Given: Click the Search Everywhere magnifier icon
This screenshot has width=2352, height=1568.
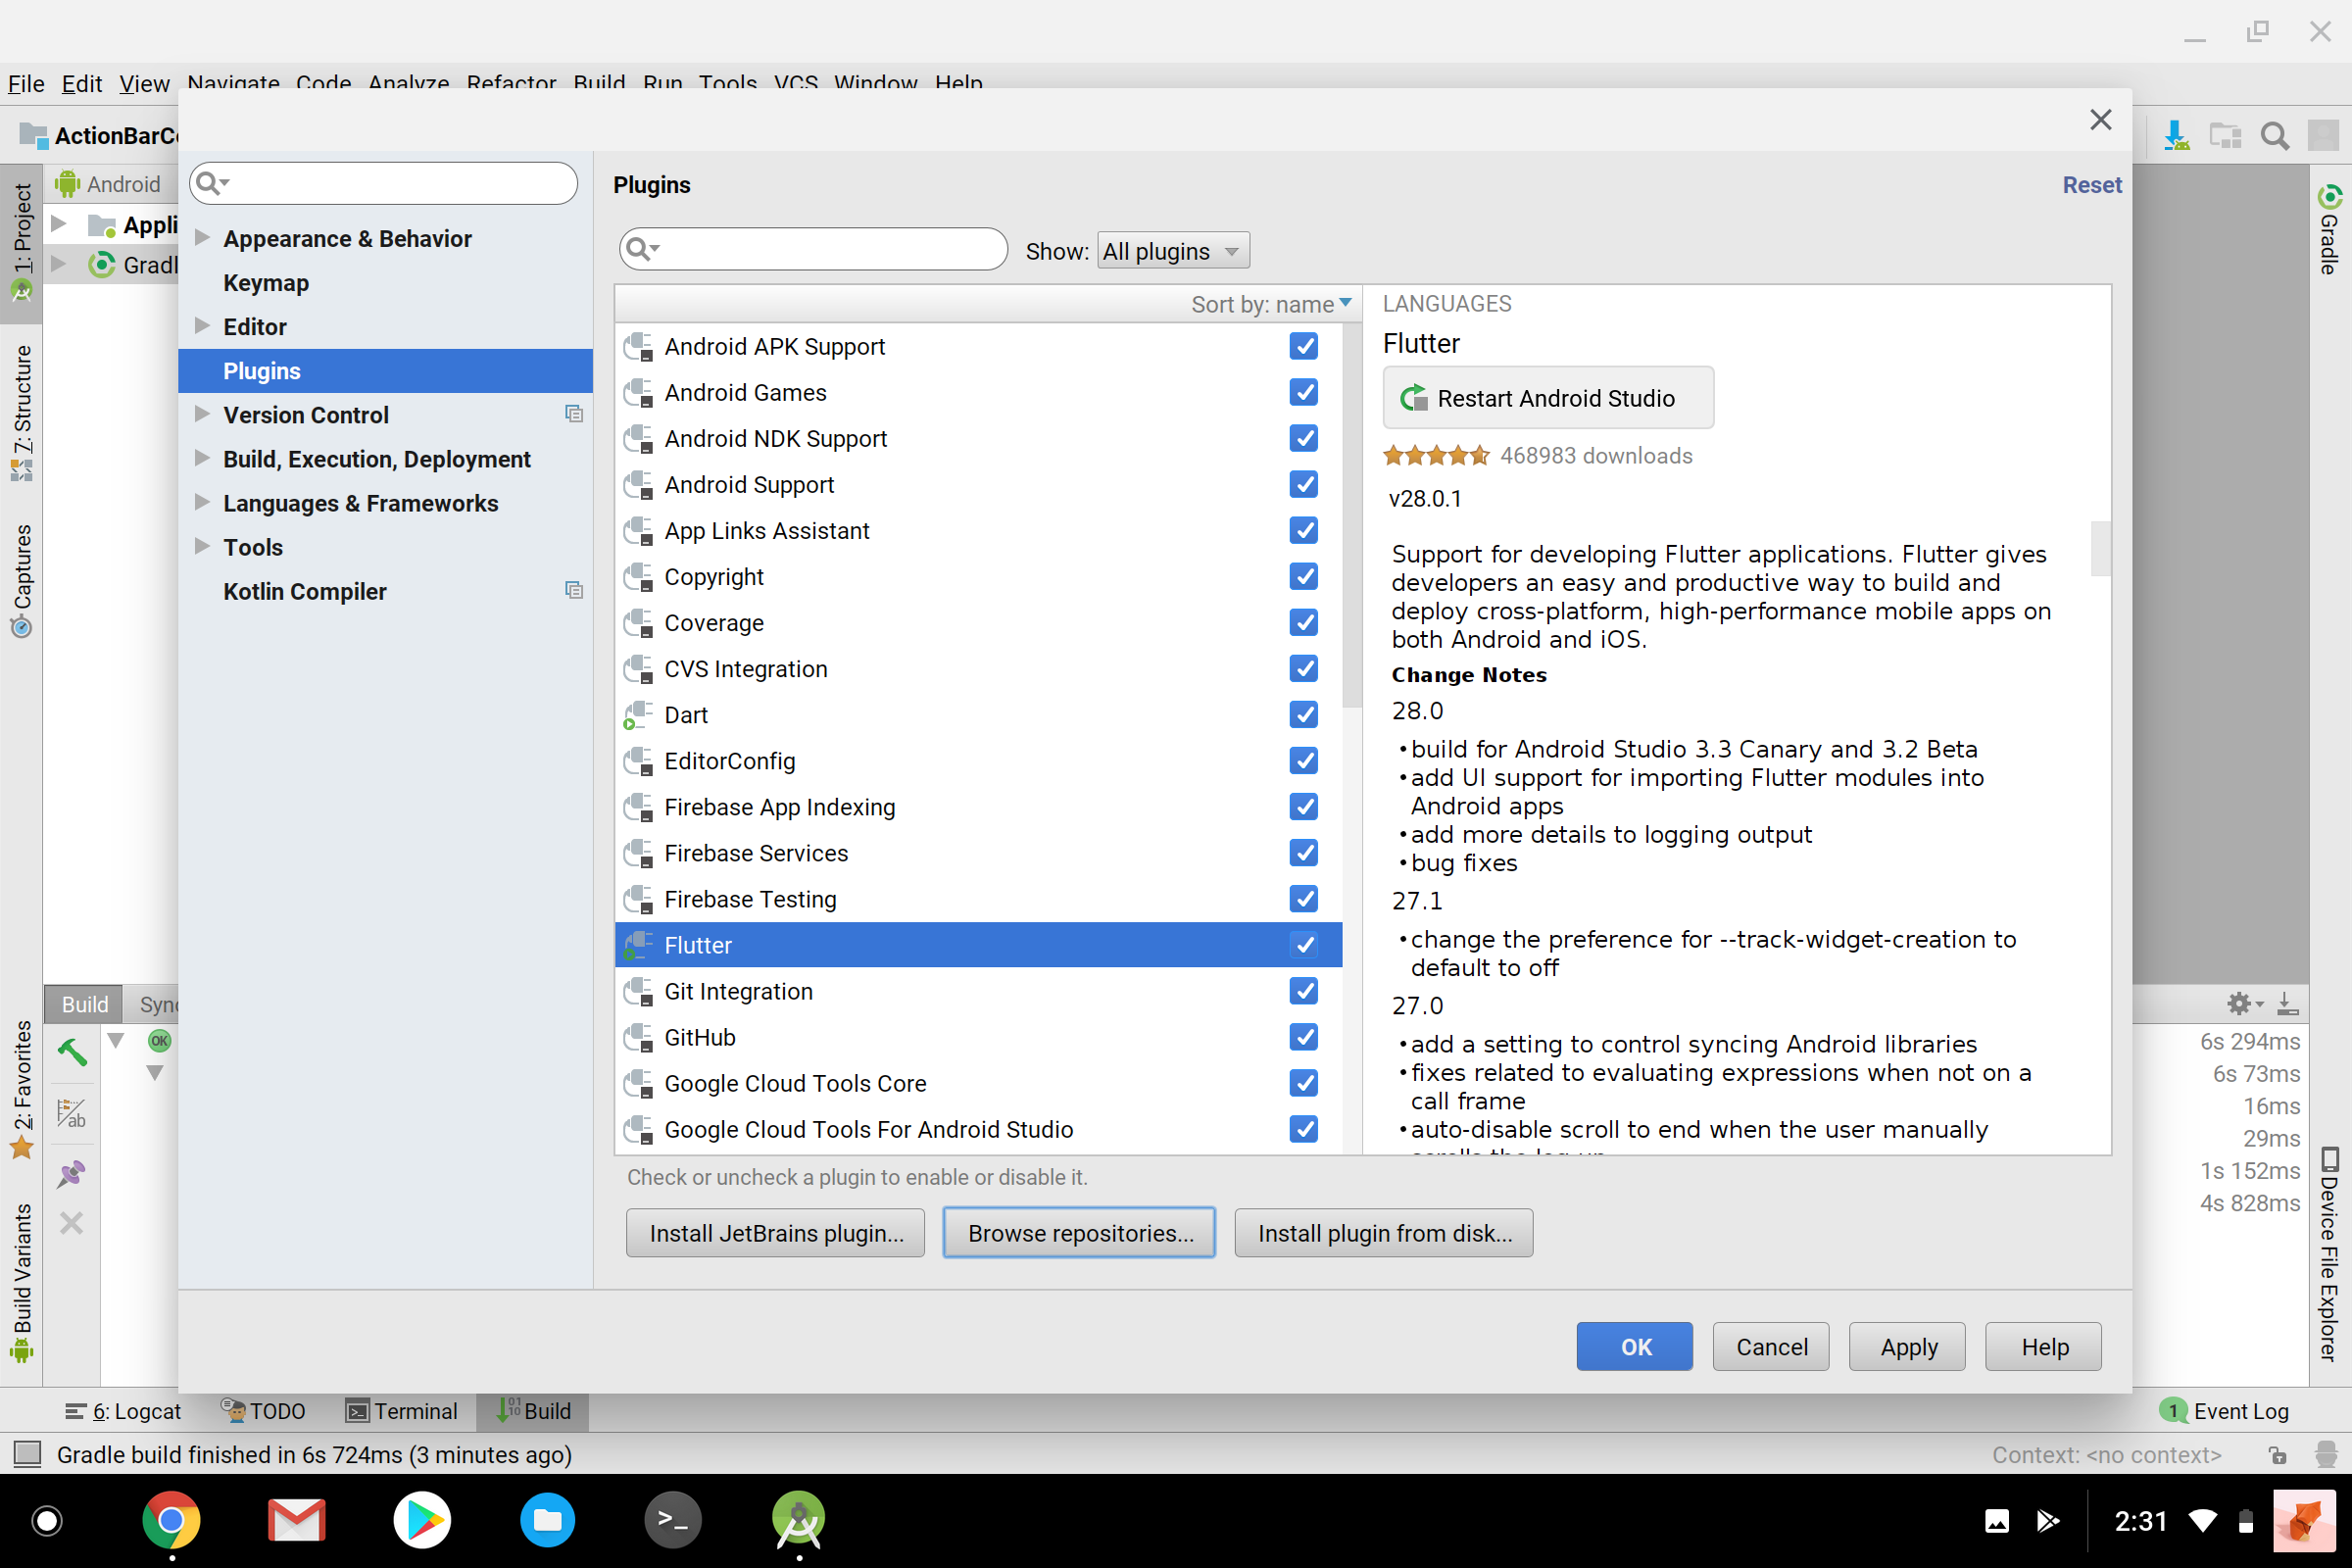Looking at the screenshot, I should pyautogui.click(x=2274, y=135).
